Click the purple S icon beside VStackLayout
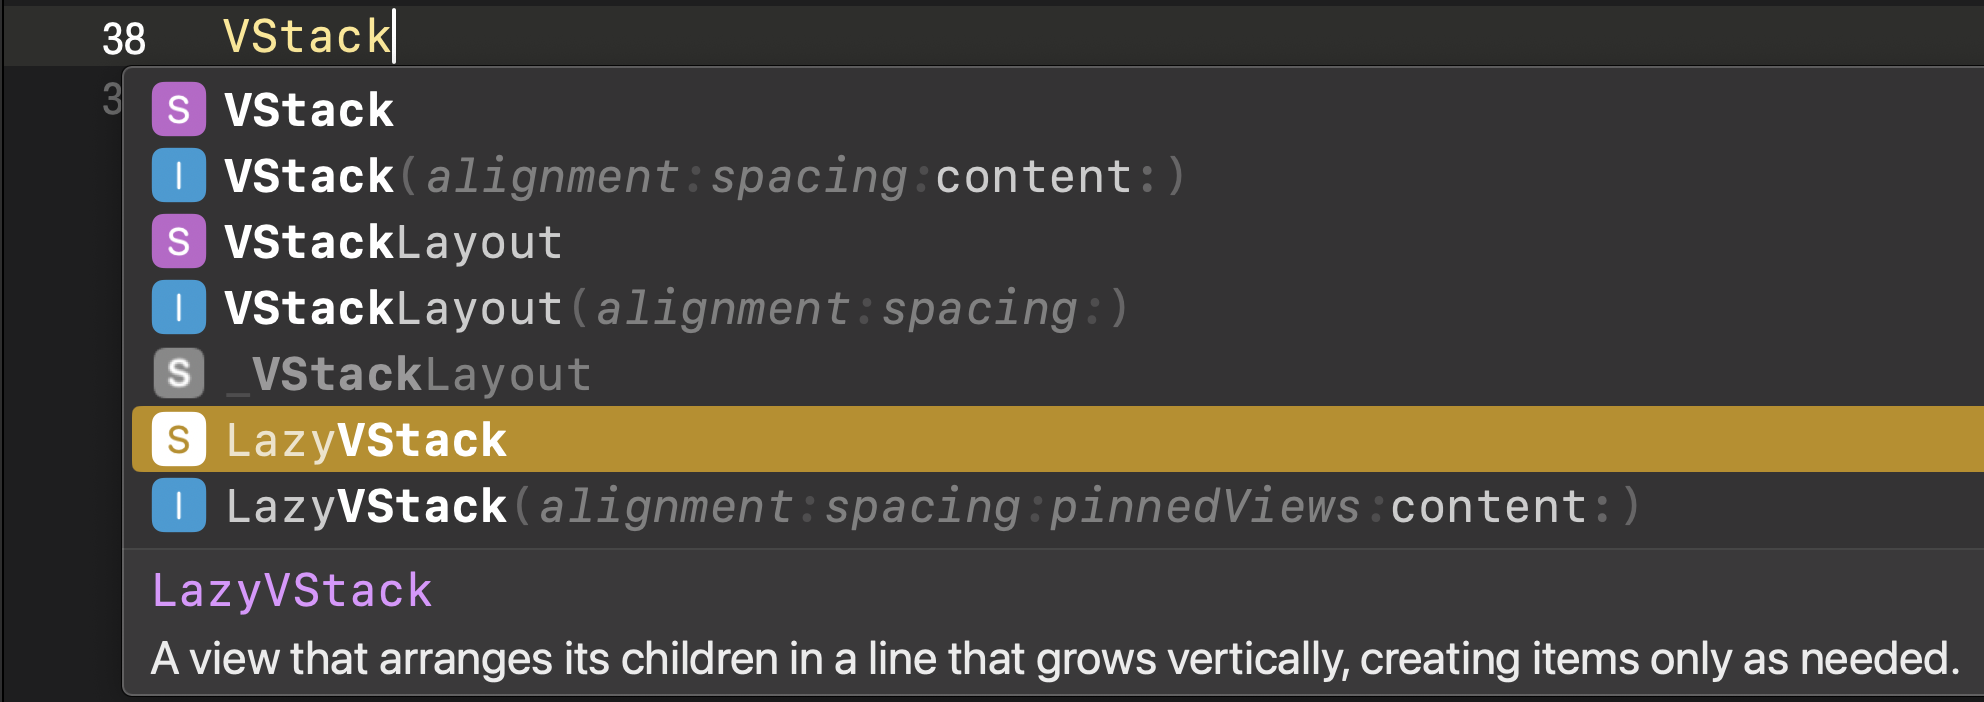 179,241
